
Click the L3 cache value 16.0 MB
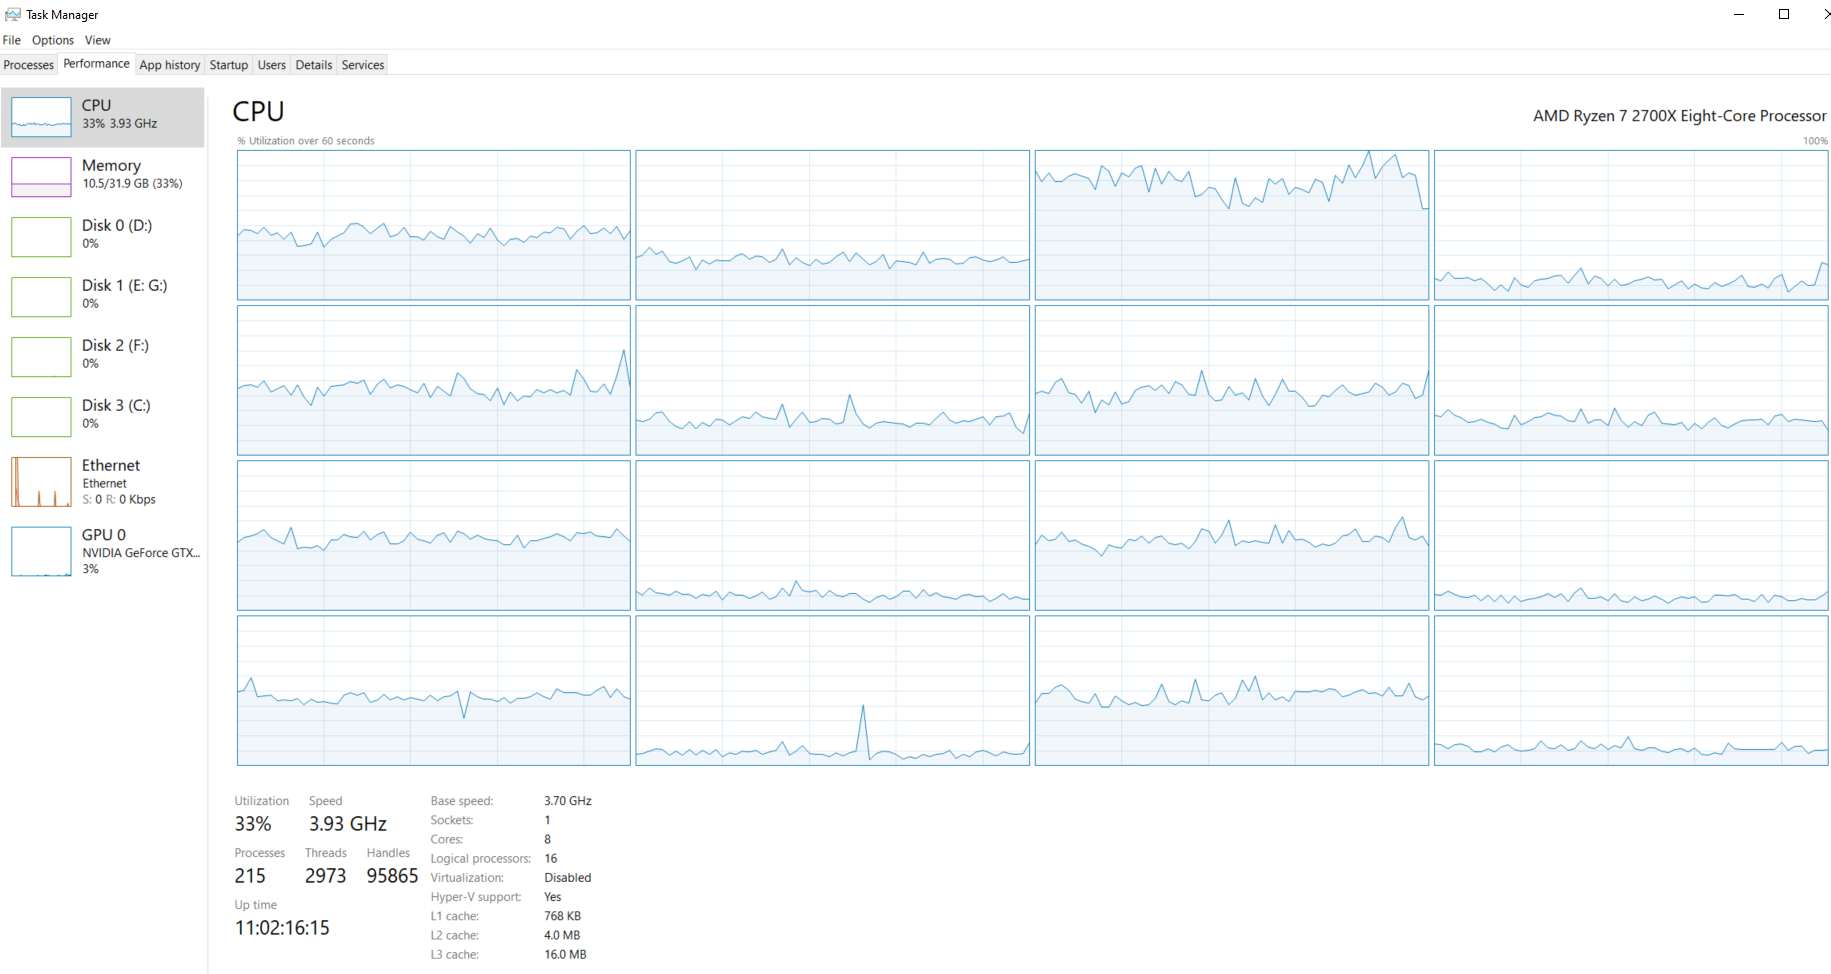[565, 955]
